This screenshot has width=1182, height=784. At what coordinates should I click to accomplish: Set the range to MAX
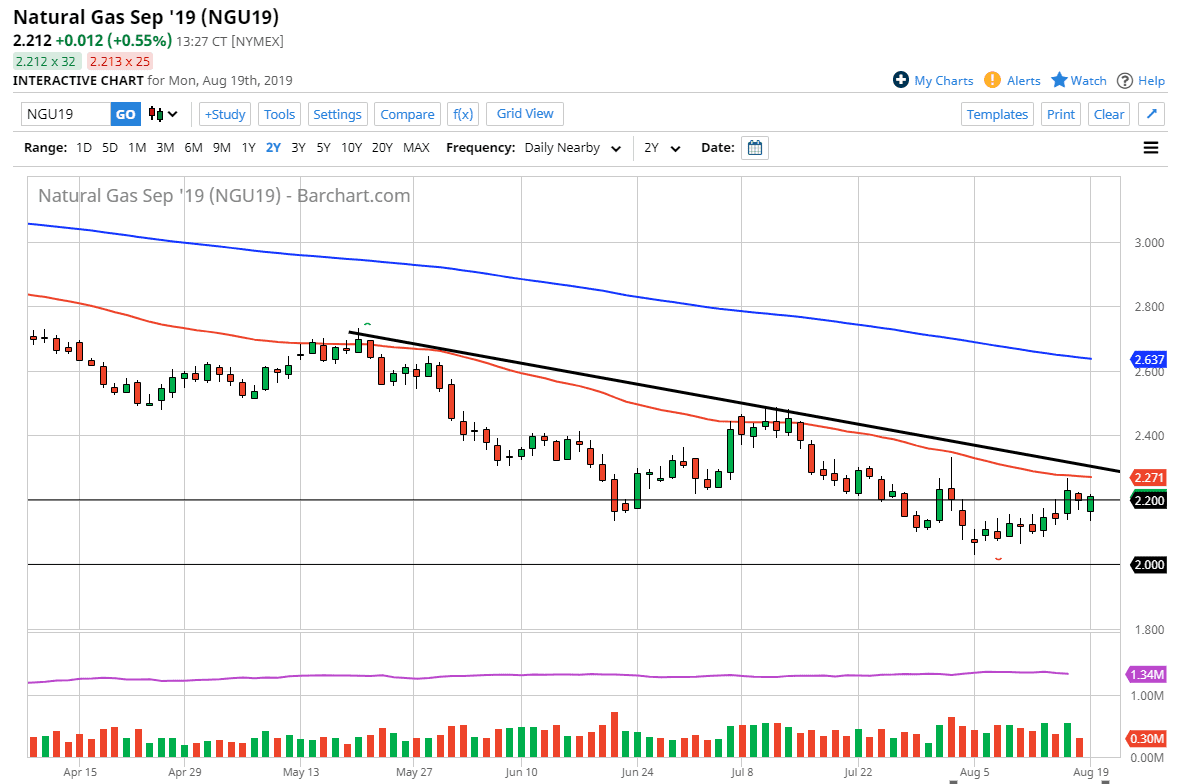click(416, 148)
